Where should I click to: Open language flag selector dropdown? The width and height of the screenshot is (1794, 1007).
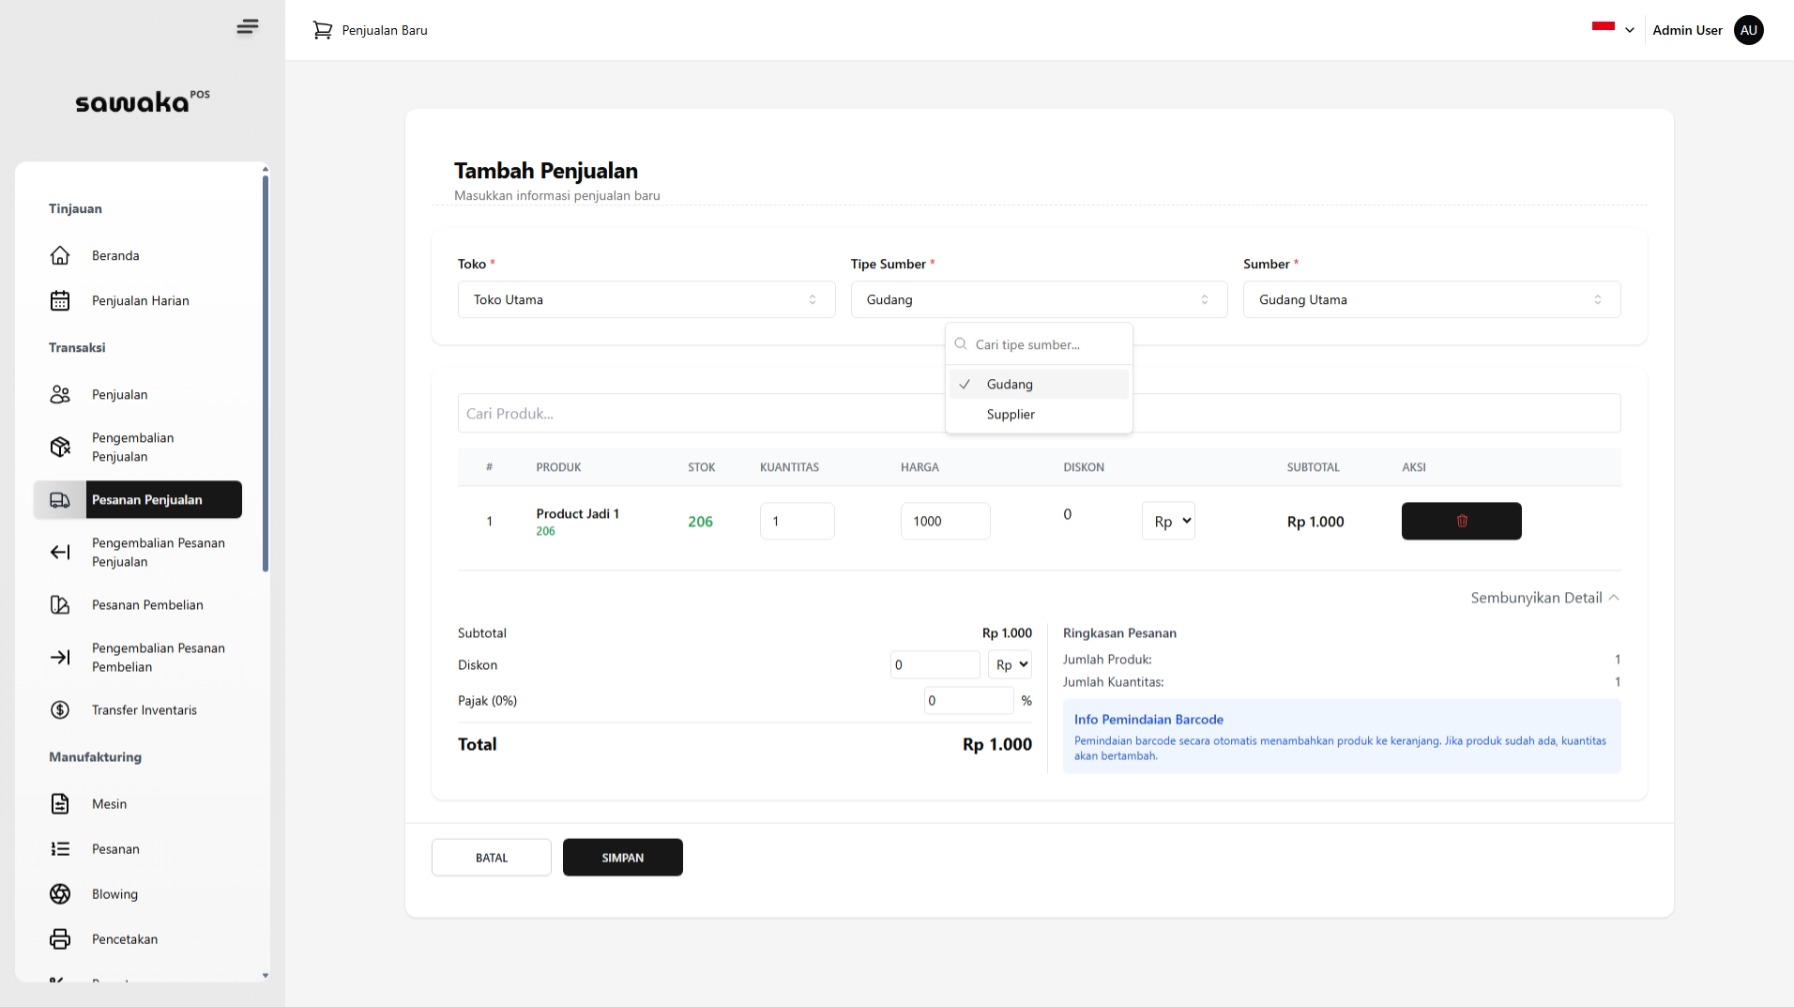click(x=1612, y=29)
